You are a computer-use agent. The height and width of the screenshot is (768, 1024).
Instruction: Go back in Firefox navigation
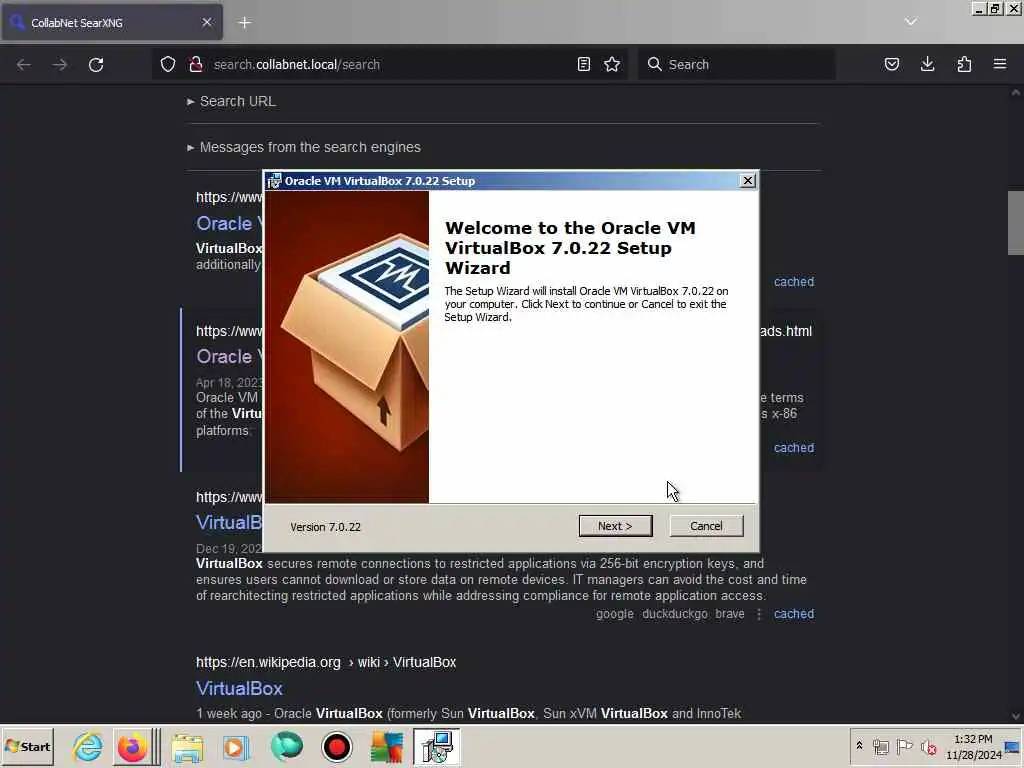pyautogui.click(x=24, y=65)
